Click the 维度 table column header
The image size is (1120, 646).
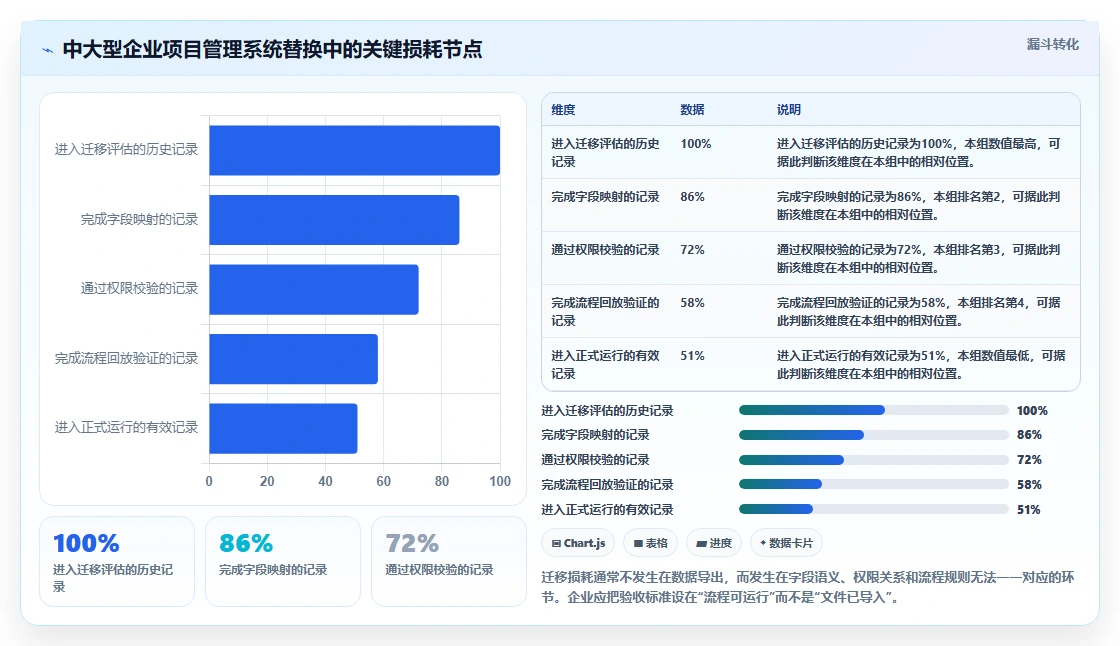pyautogui.click(x=563, y=109)
